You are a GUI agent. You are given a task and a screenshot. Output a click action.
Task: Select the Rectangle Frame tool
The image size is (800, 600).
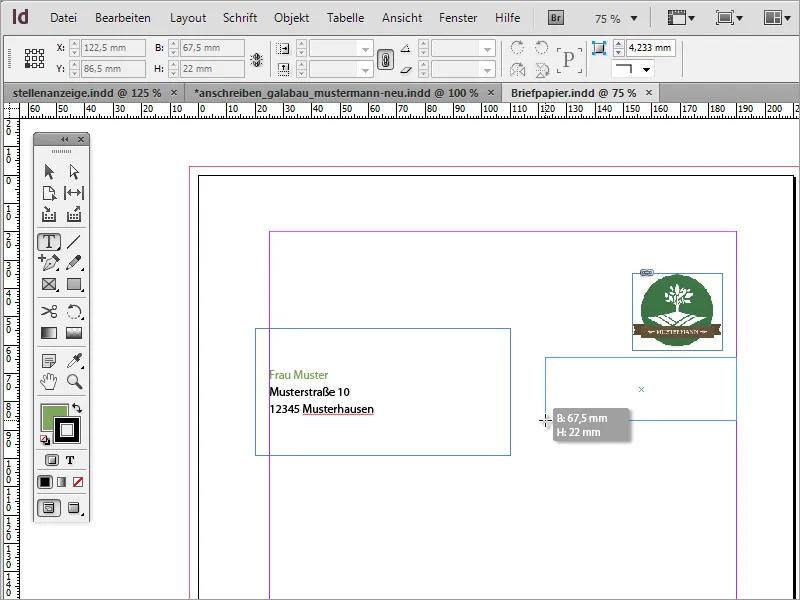pos(49,284)
